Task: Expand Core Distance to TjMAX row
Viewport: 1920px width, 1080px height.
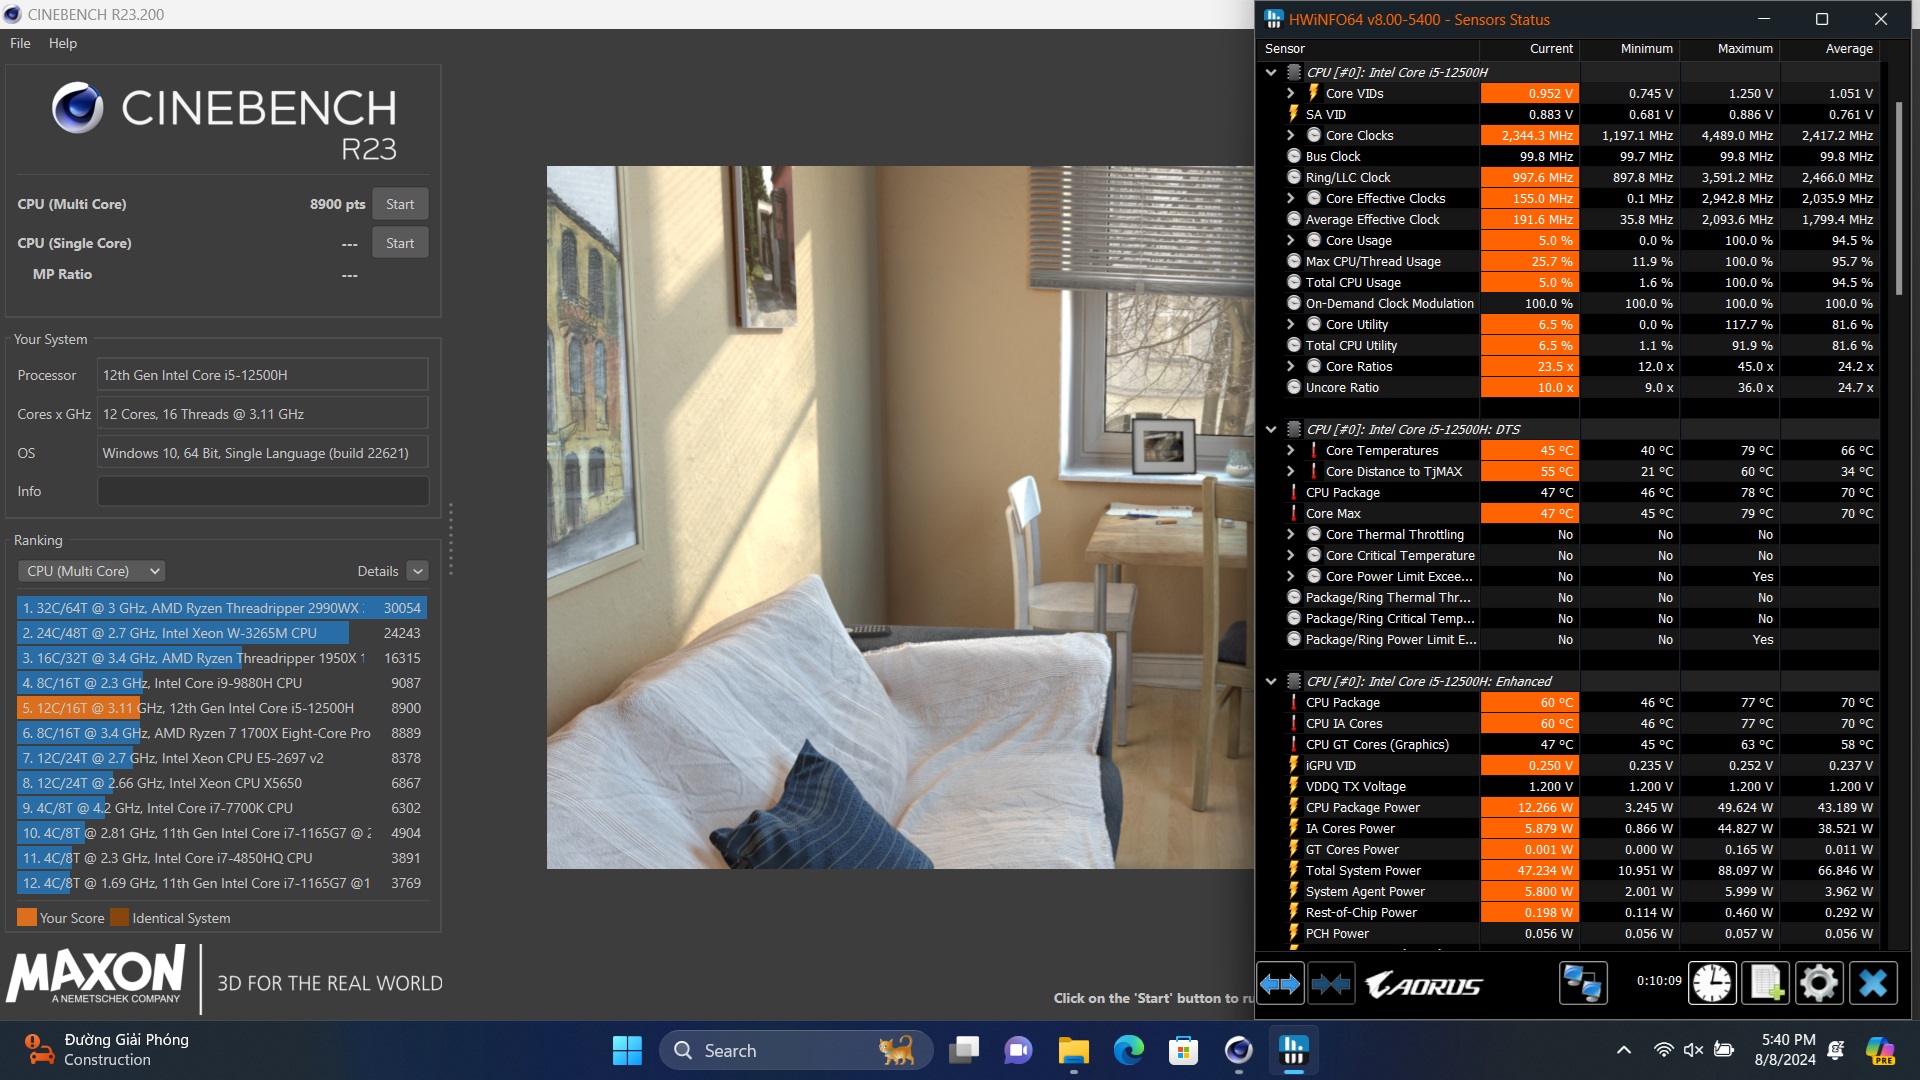Action: [x=1290, y=471]
